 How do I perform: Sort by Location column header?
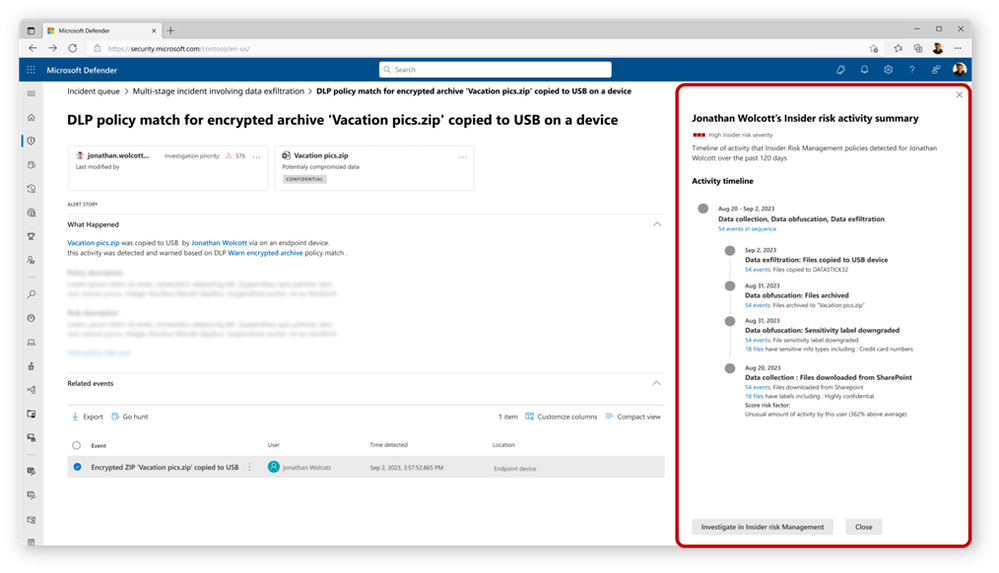(x=503, y=445)
